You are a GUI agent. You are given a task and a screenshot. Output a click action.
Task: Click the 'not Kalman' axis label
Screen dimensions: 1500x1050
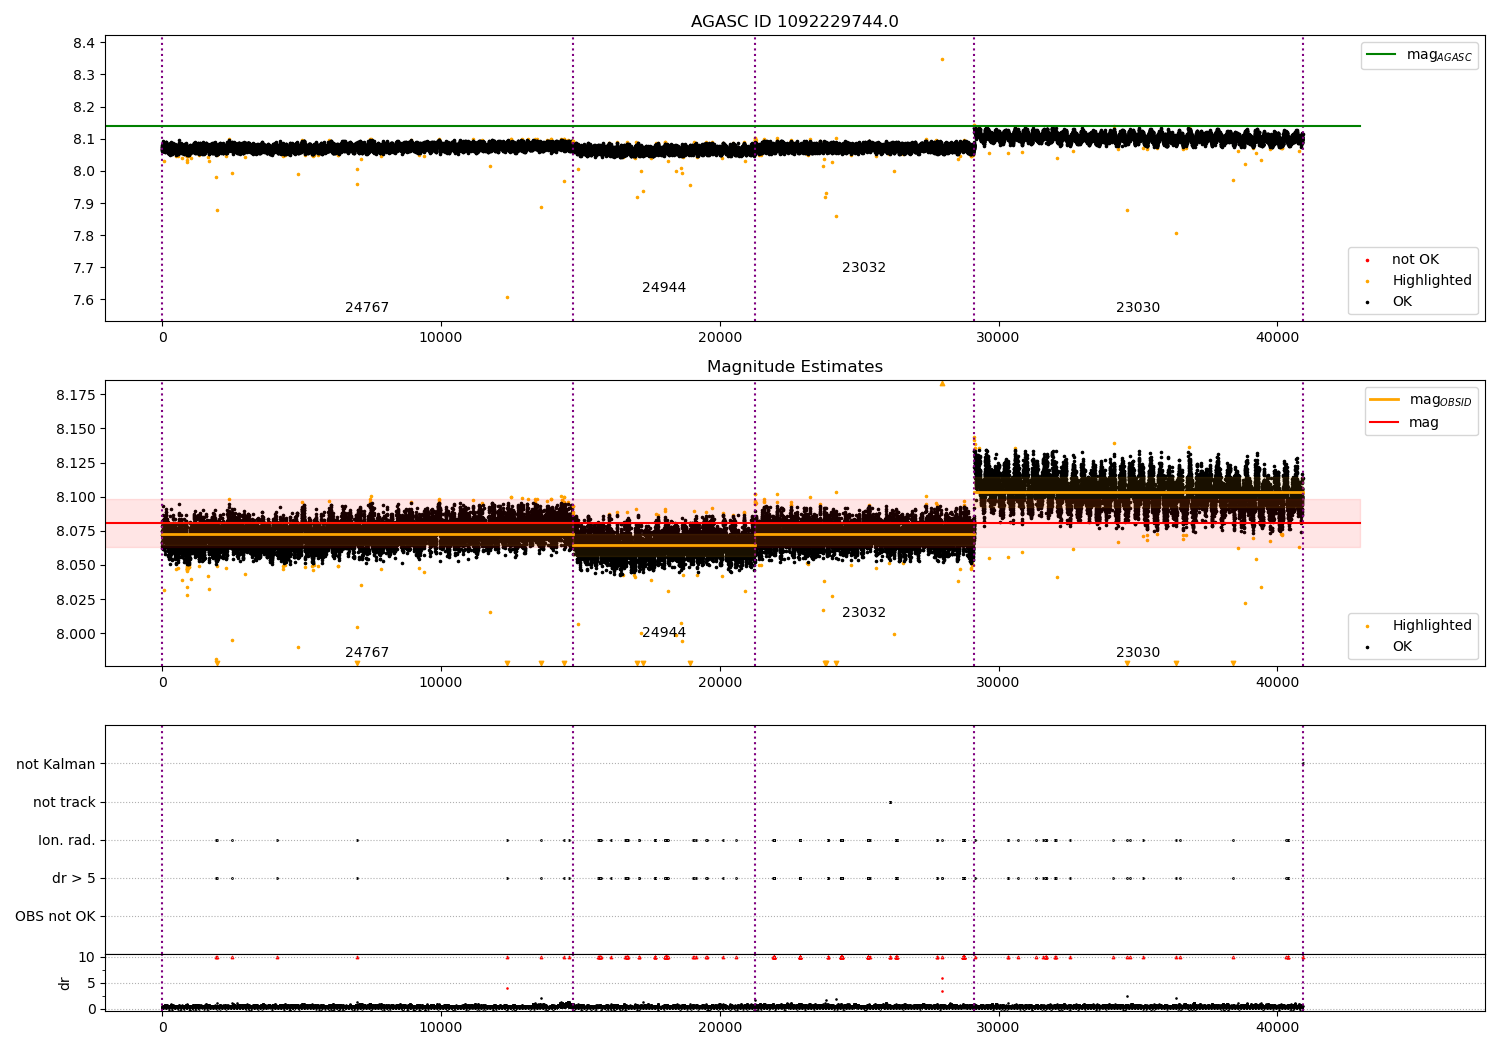pyautogui.click(x=56, y=765)
